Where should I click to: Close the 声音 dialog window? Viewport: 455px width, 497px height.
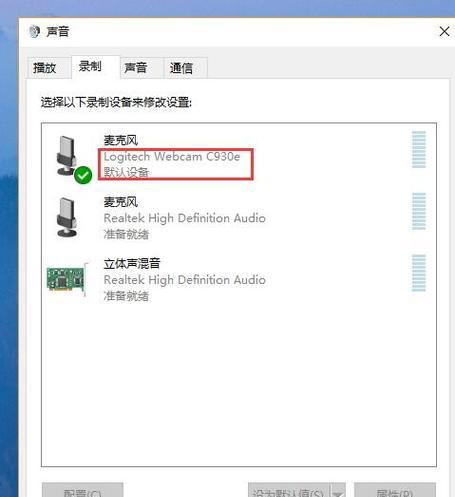(x=444, y=32)
